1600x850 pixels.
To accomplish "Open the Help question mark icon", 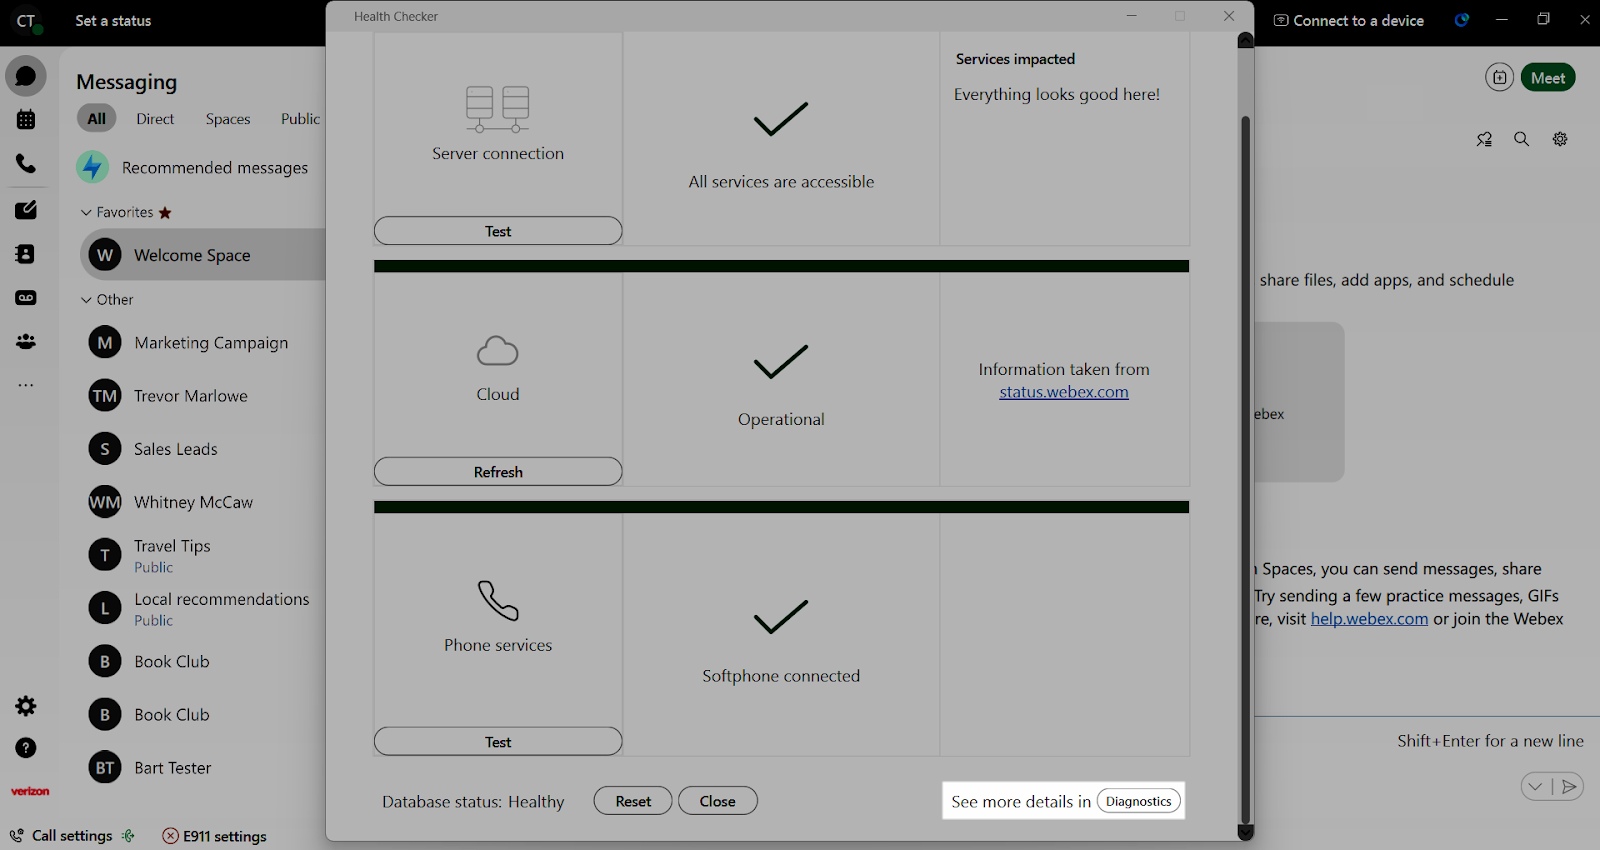I will 26,748.
